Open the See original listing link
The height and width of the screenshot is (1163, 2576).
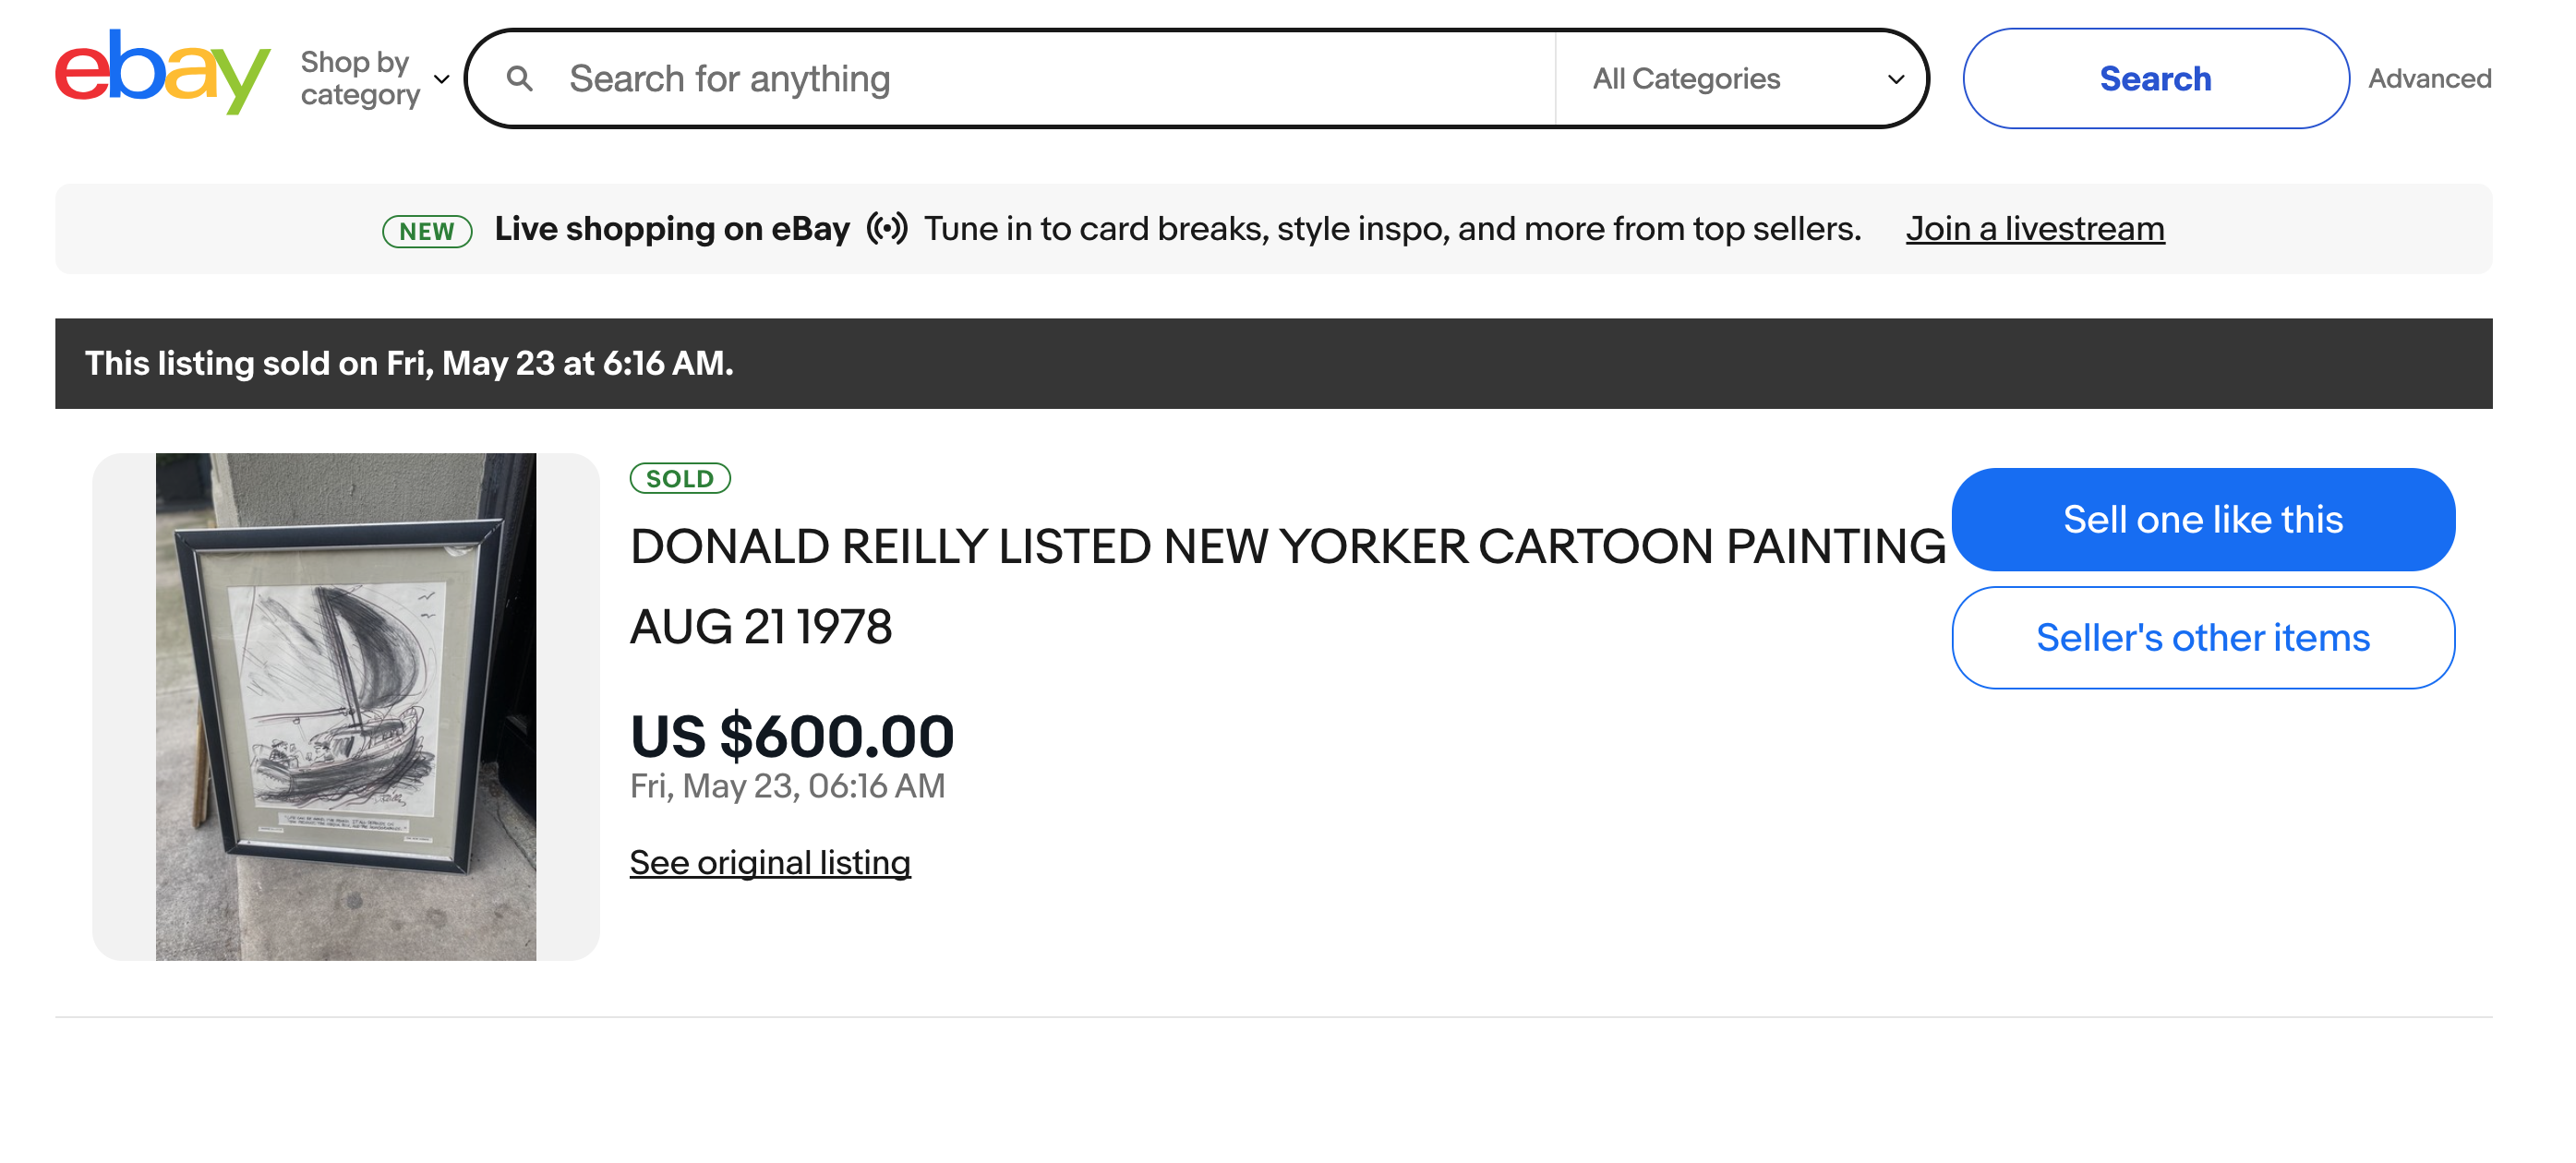click(770, 862)
